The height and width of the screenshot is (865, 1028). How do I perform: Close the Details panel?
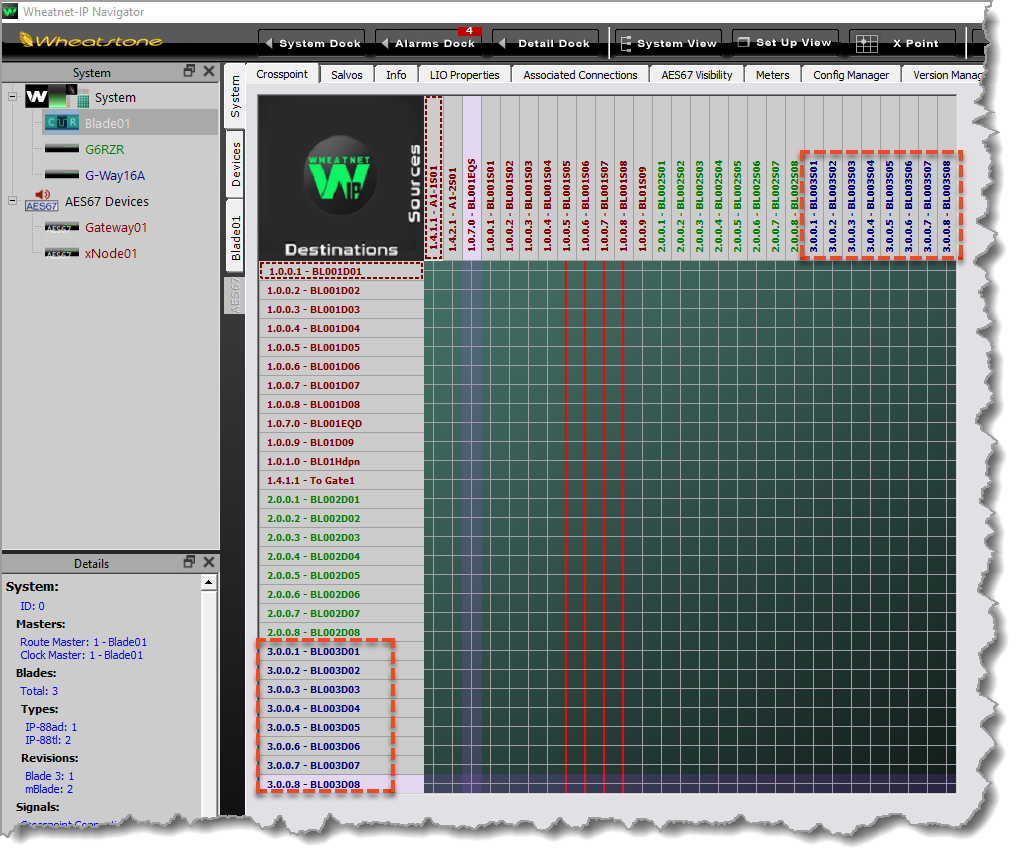pos(208,563)
